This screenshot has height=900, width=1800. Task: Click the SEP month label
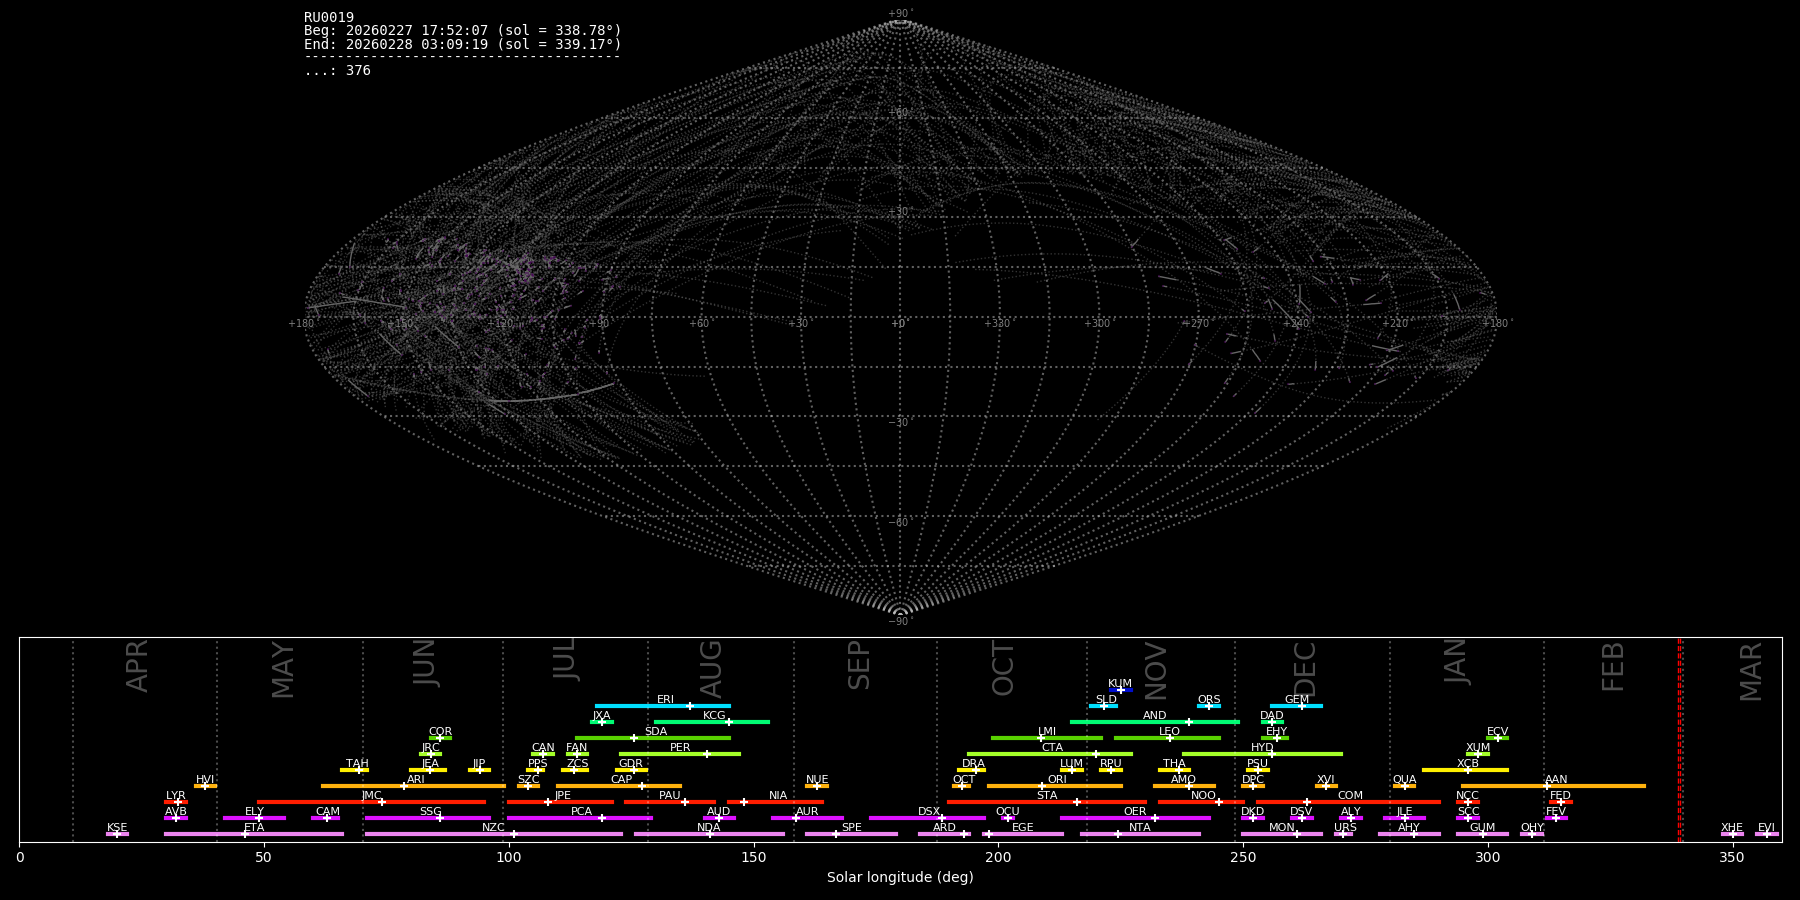tap(859, 665)
